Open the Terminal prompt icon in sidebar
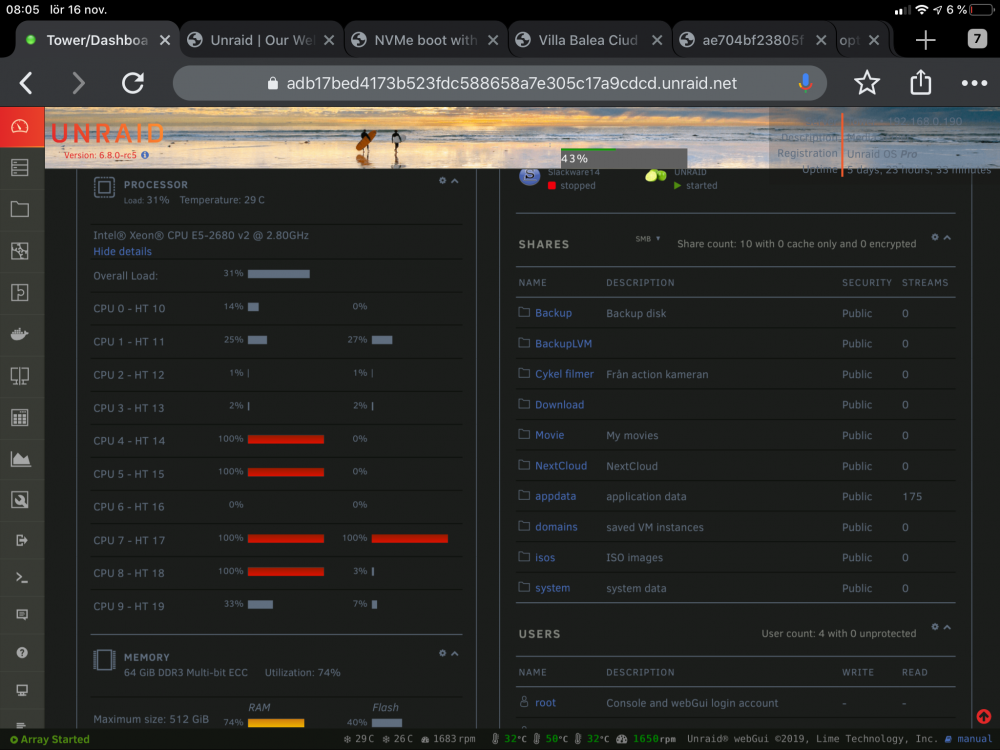This screenshot has width=1000, height=750. pos(22,578)
